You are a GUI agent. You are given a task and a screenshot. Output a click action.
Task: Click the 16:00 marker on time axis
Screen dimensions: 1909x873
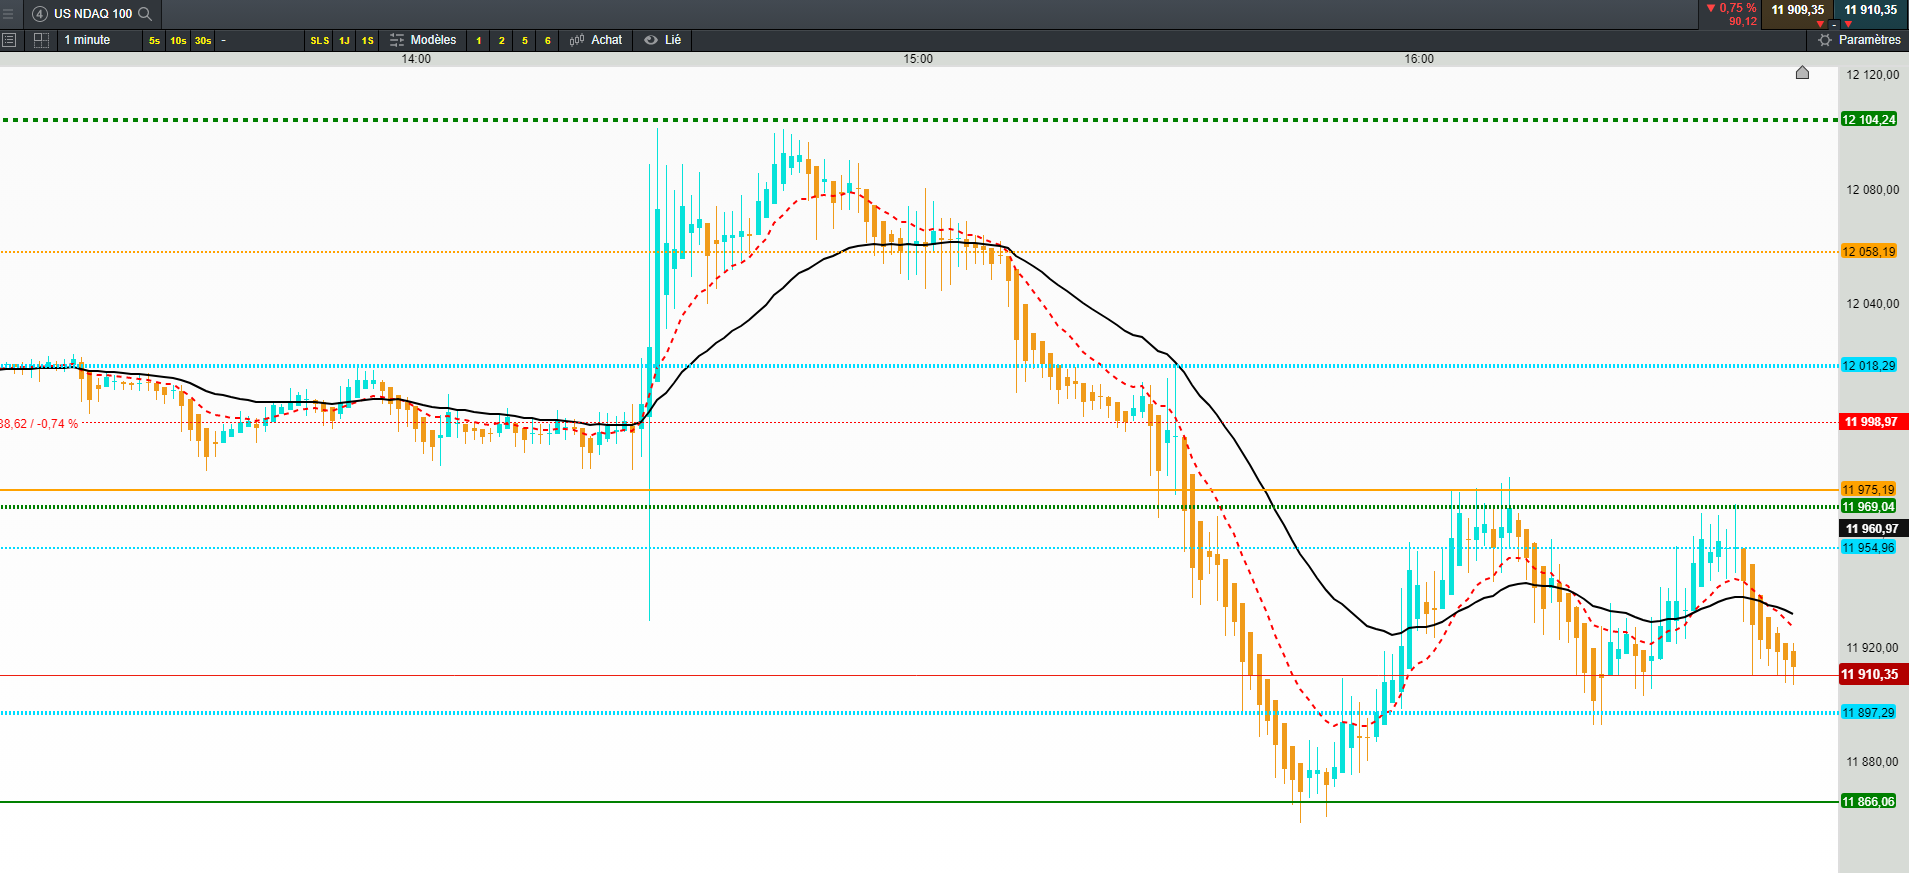click(x=1419, y=59)
